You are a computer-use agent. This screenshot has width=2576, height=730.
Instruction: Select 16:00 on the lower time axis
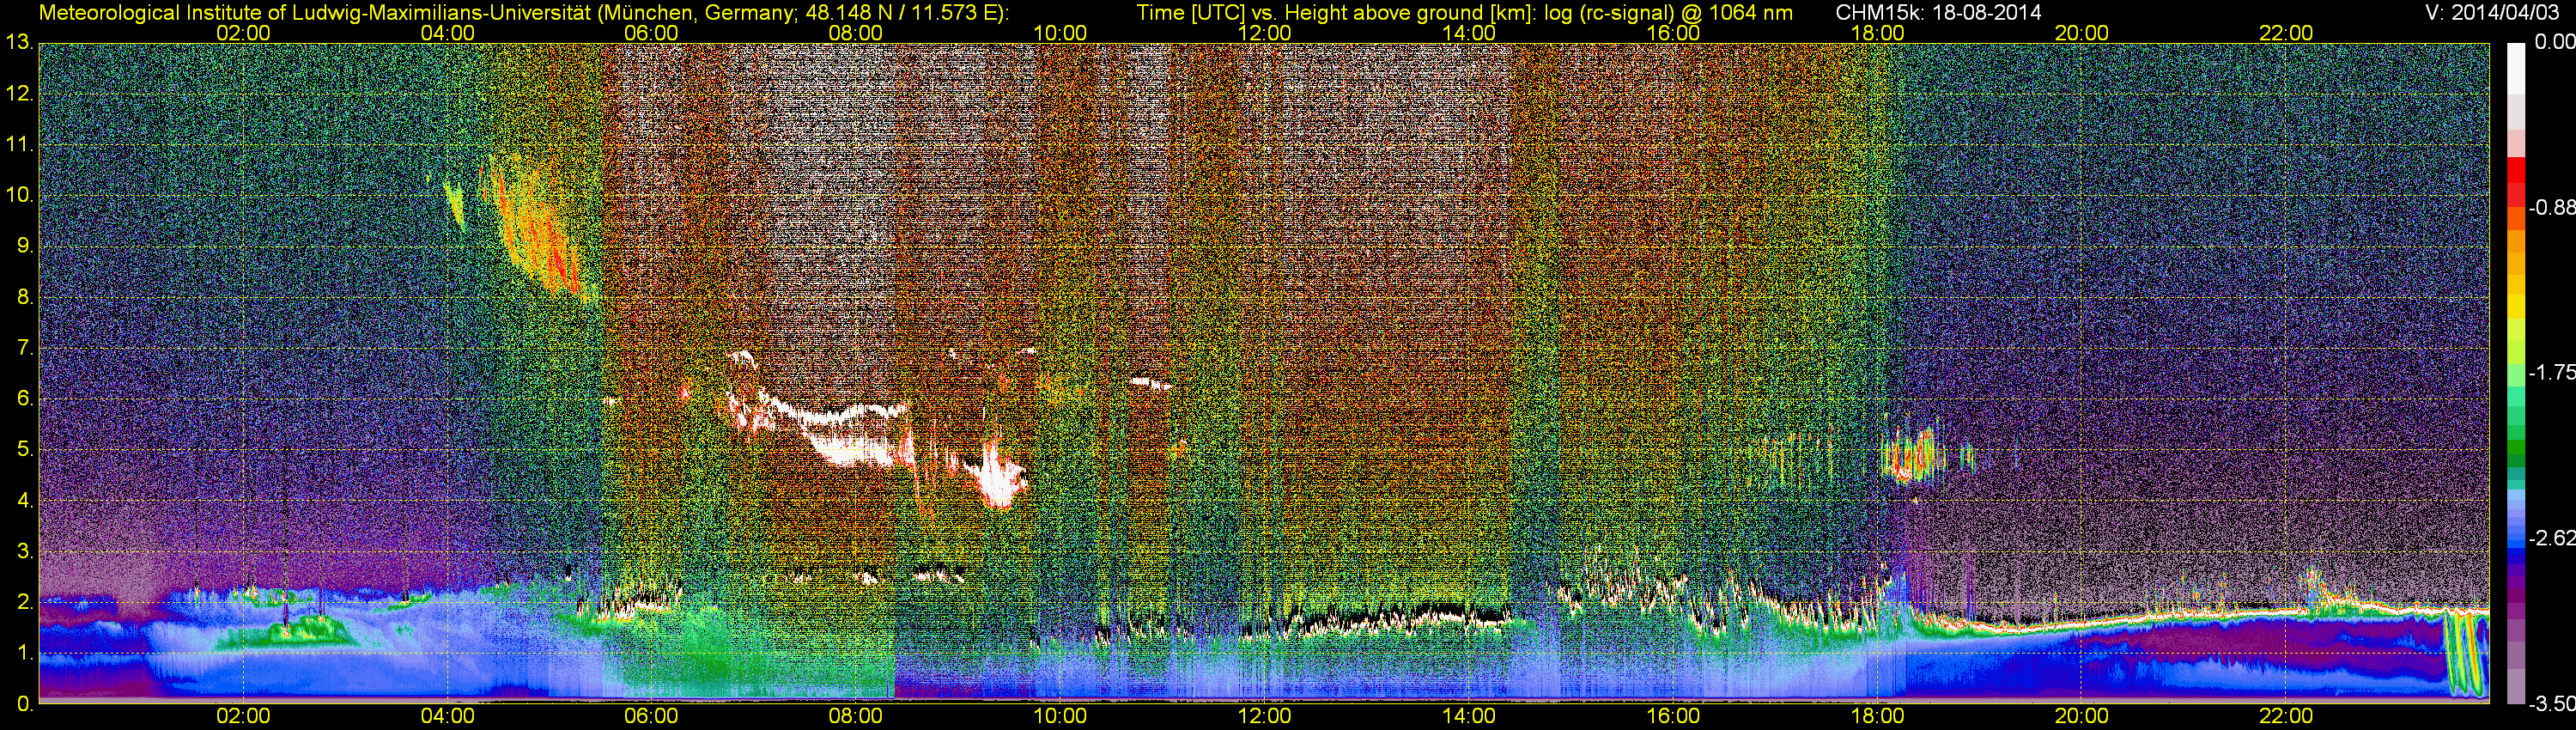pos(1673,716)
